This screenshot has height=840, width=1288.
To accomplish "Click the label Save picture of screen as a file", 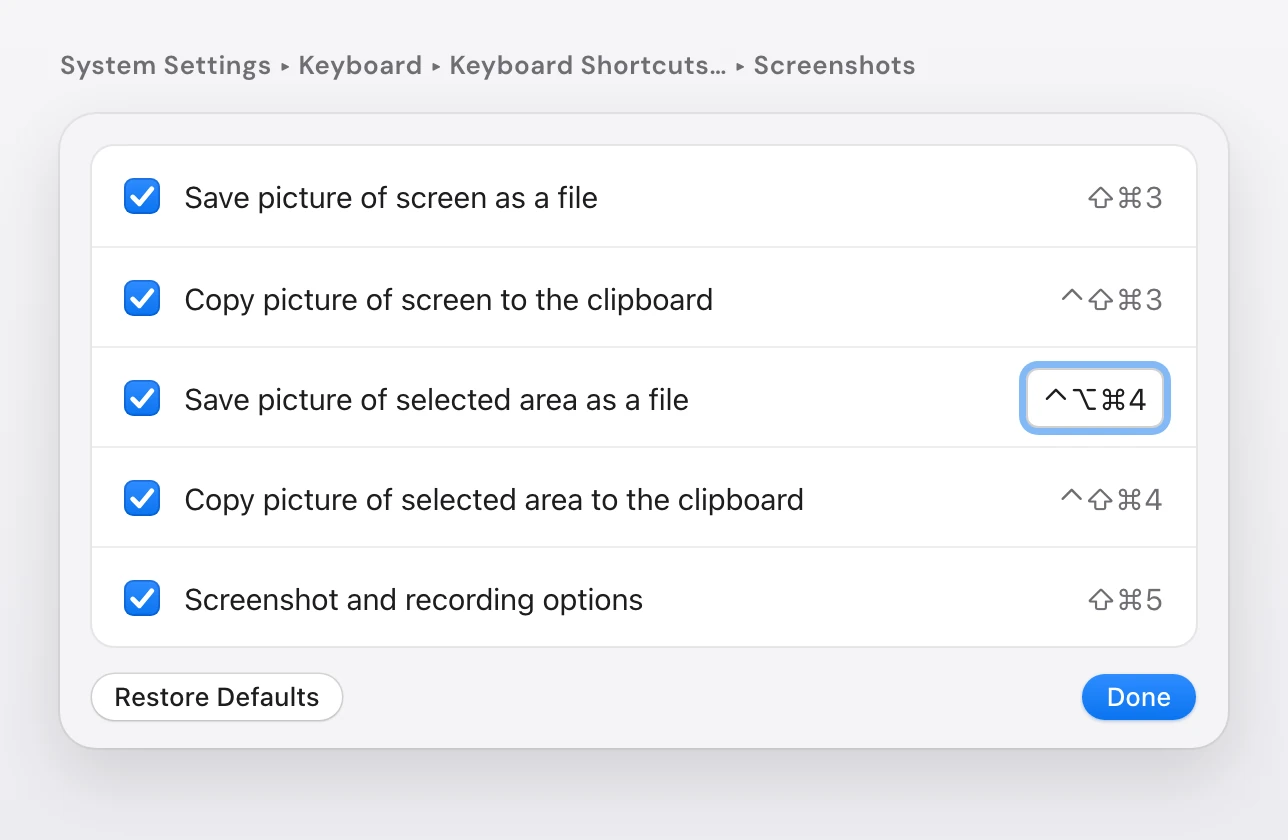I will coord(391,198).
